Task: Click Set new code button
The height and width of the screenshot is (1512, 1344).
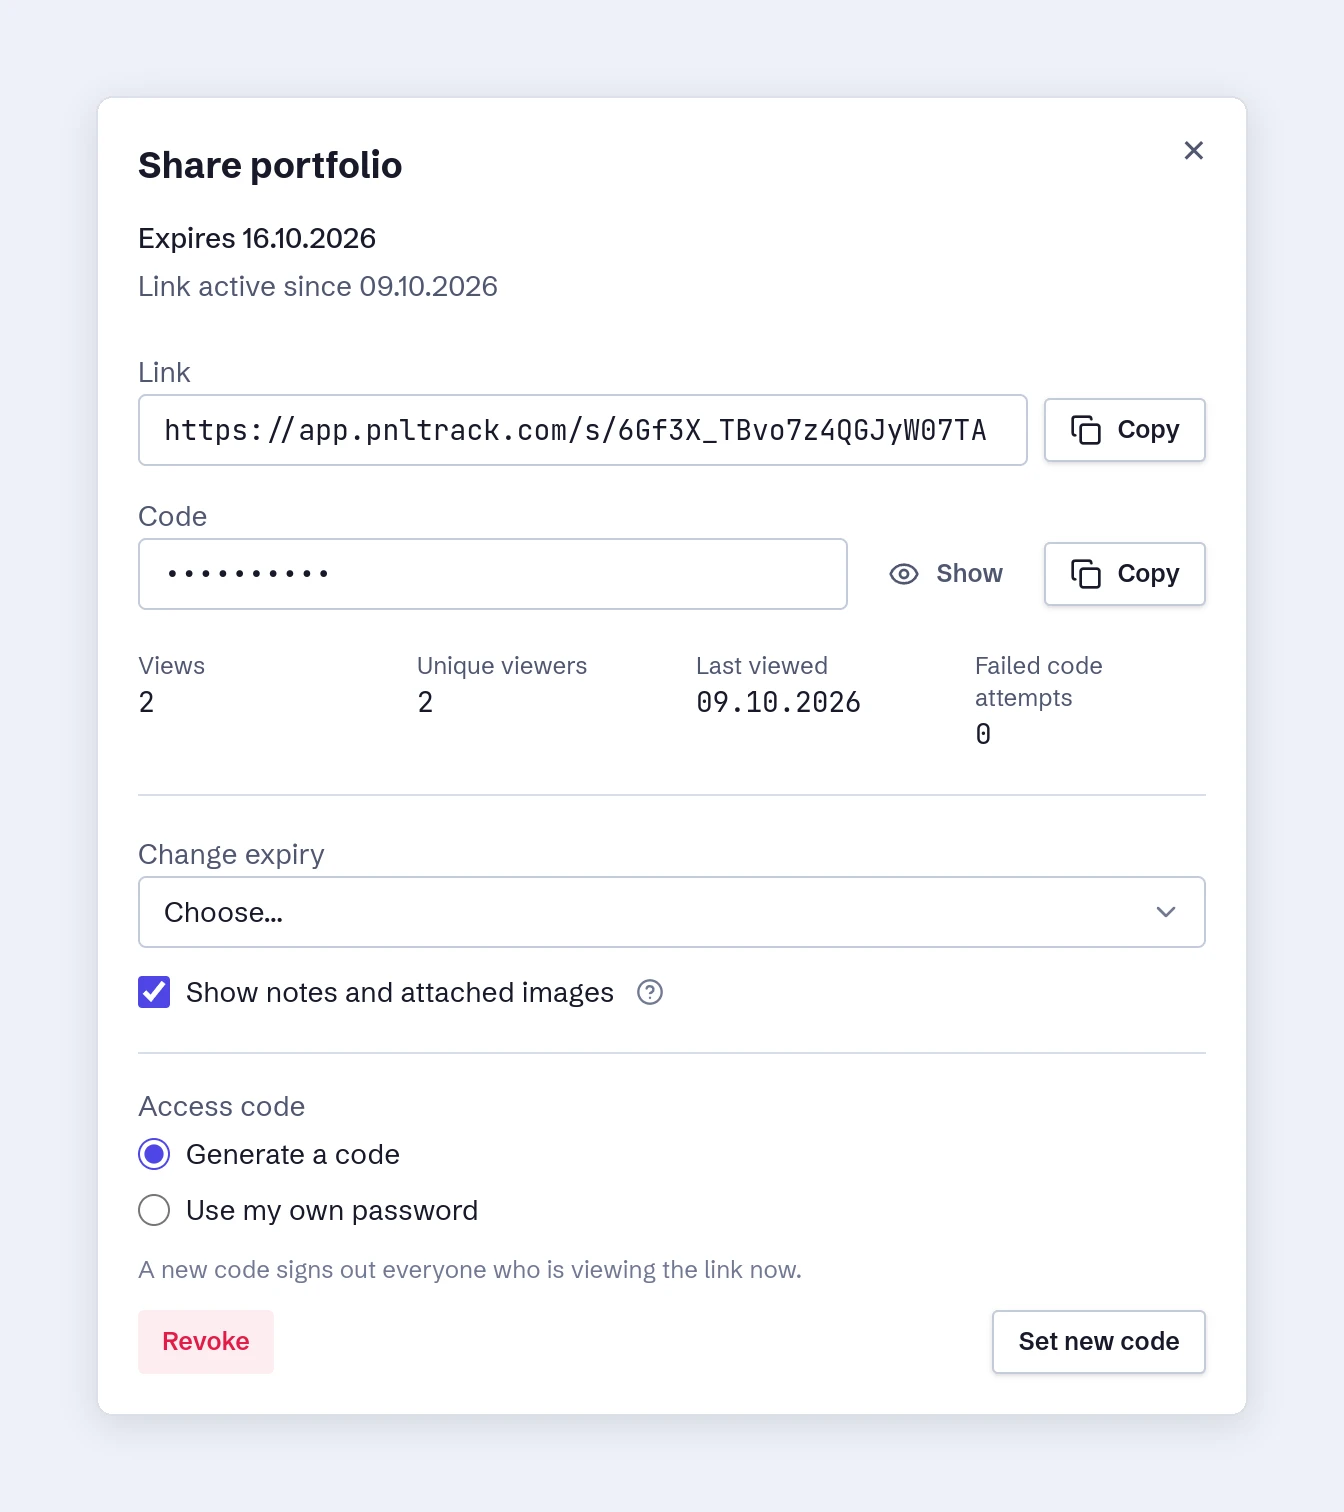Action: point(1098,1342)
